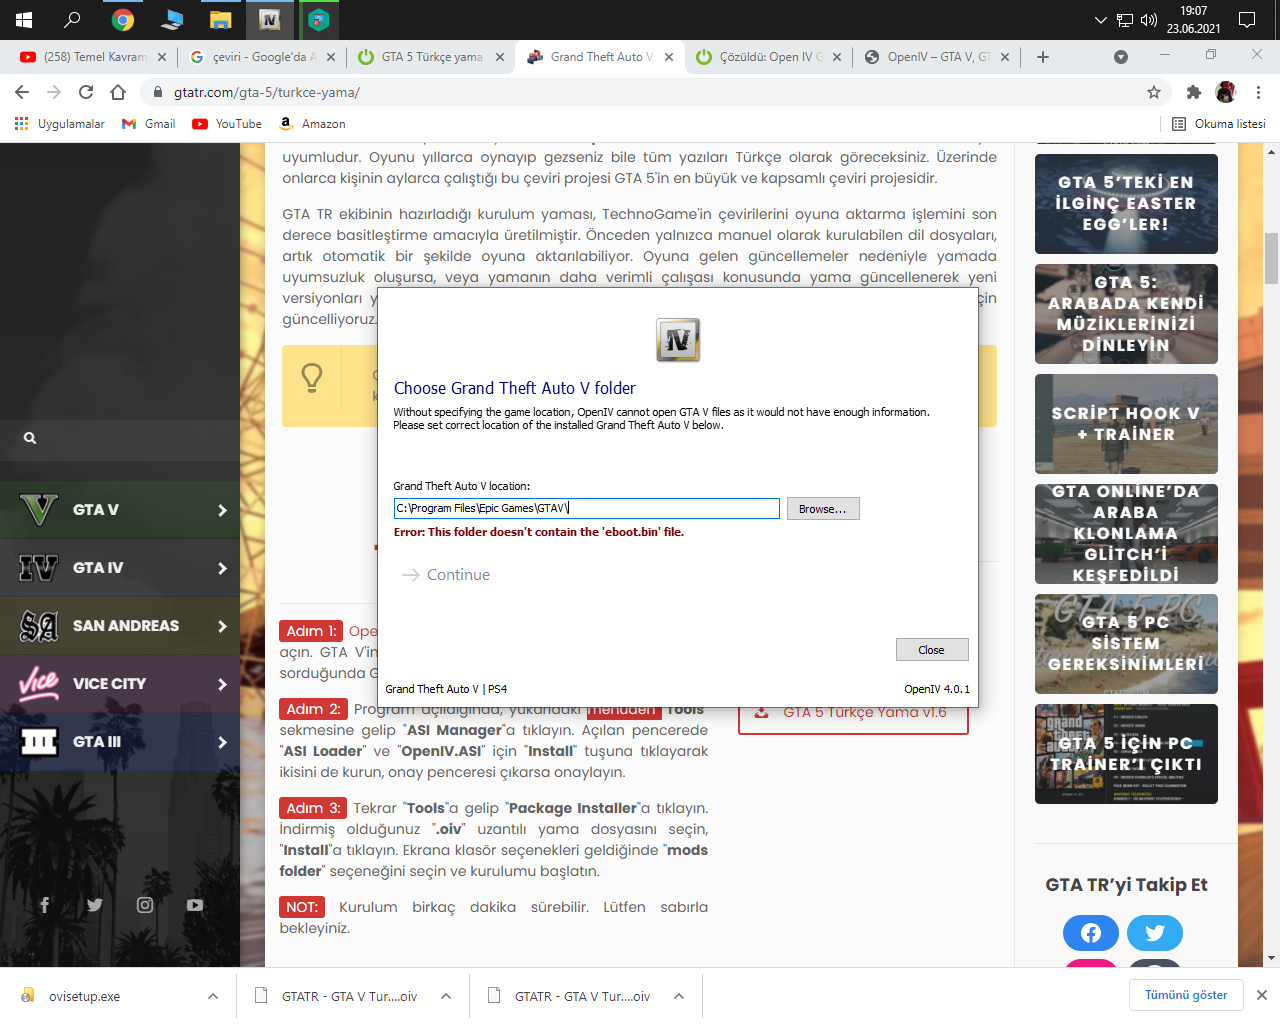Open the sidebar YouTube icon

(195, 905)
